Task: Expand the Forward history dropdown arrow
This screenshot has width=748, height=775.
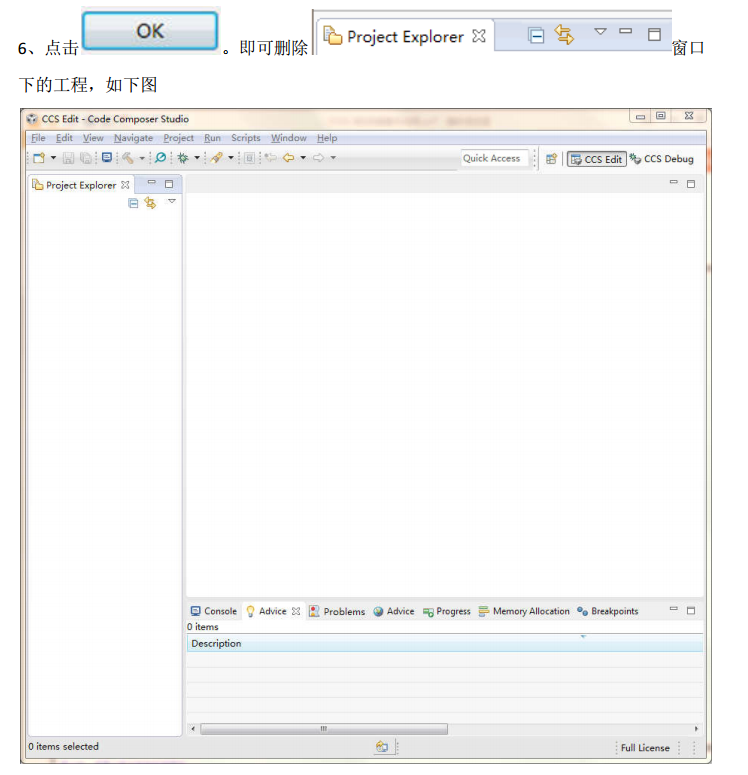Action: coord(333,158)
